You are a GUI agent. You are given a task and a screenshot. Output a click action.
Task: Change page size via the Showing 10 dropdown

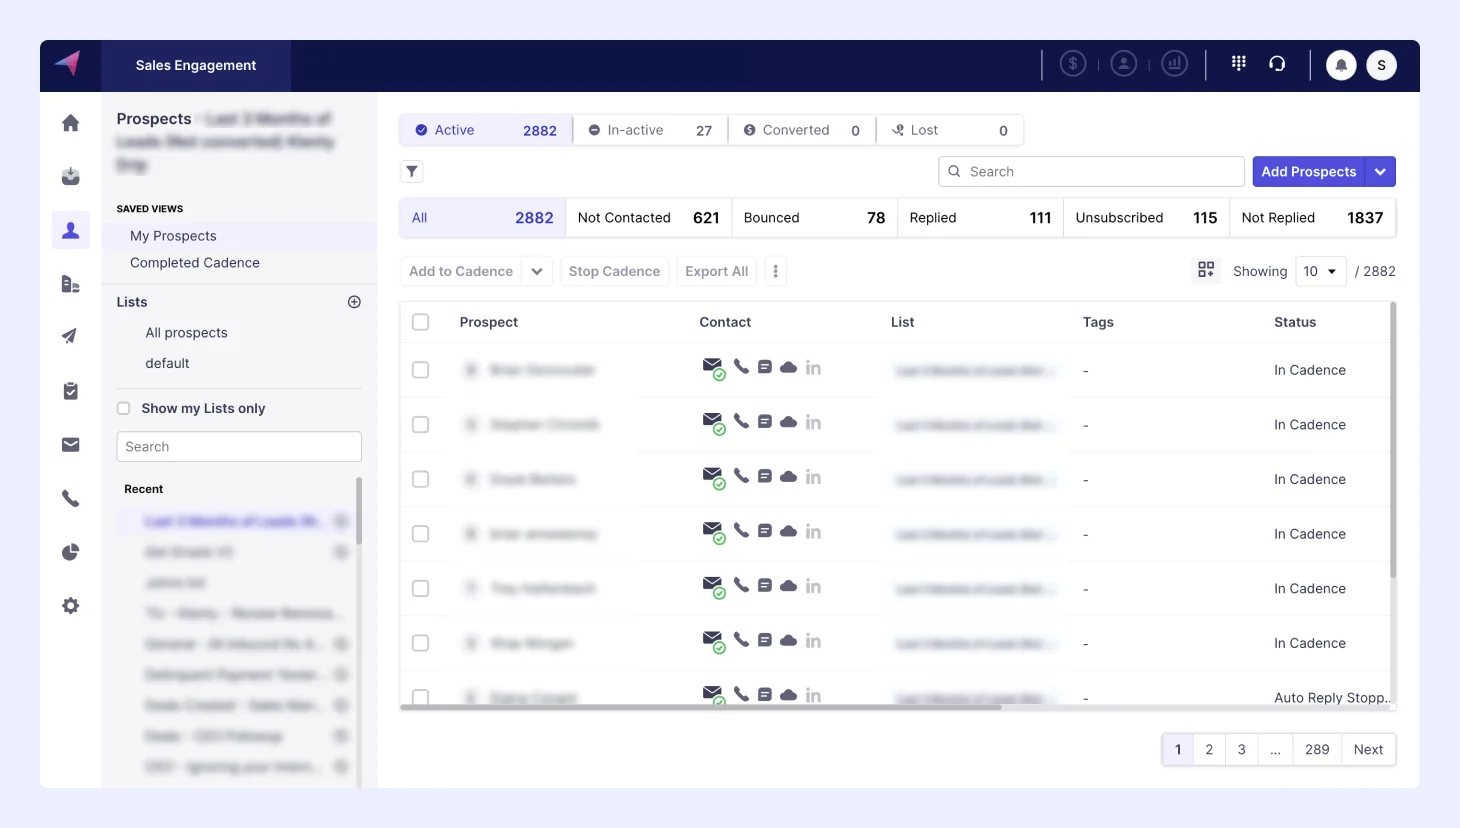tap(1321, 271)
